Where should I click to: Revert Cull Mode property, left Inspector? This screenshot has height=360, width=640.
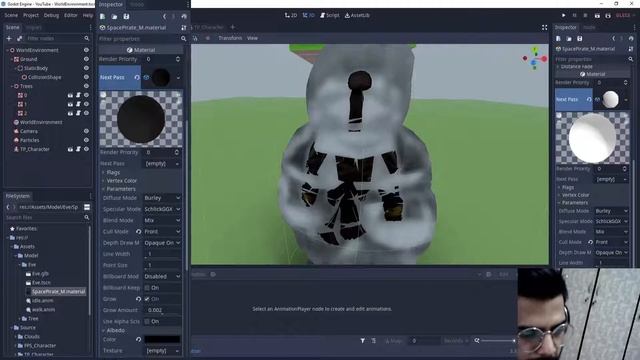pos(138,231)
